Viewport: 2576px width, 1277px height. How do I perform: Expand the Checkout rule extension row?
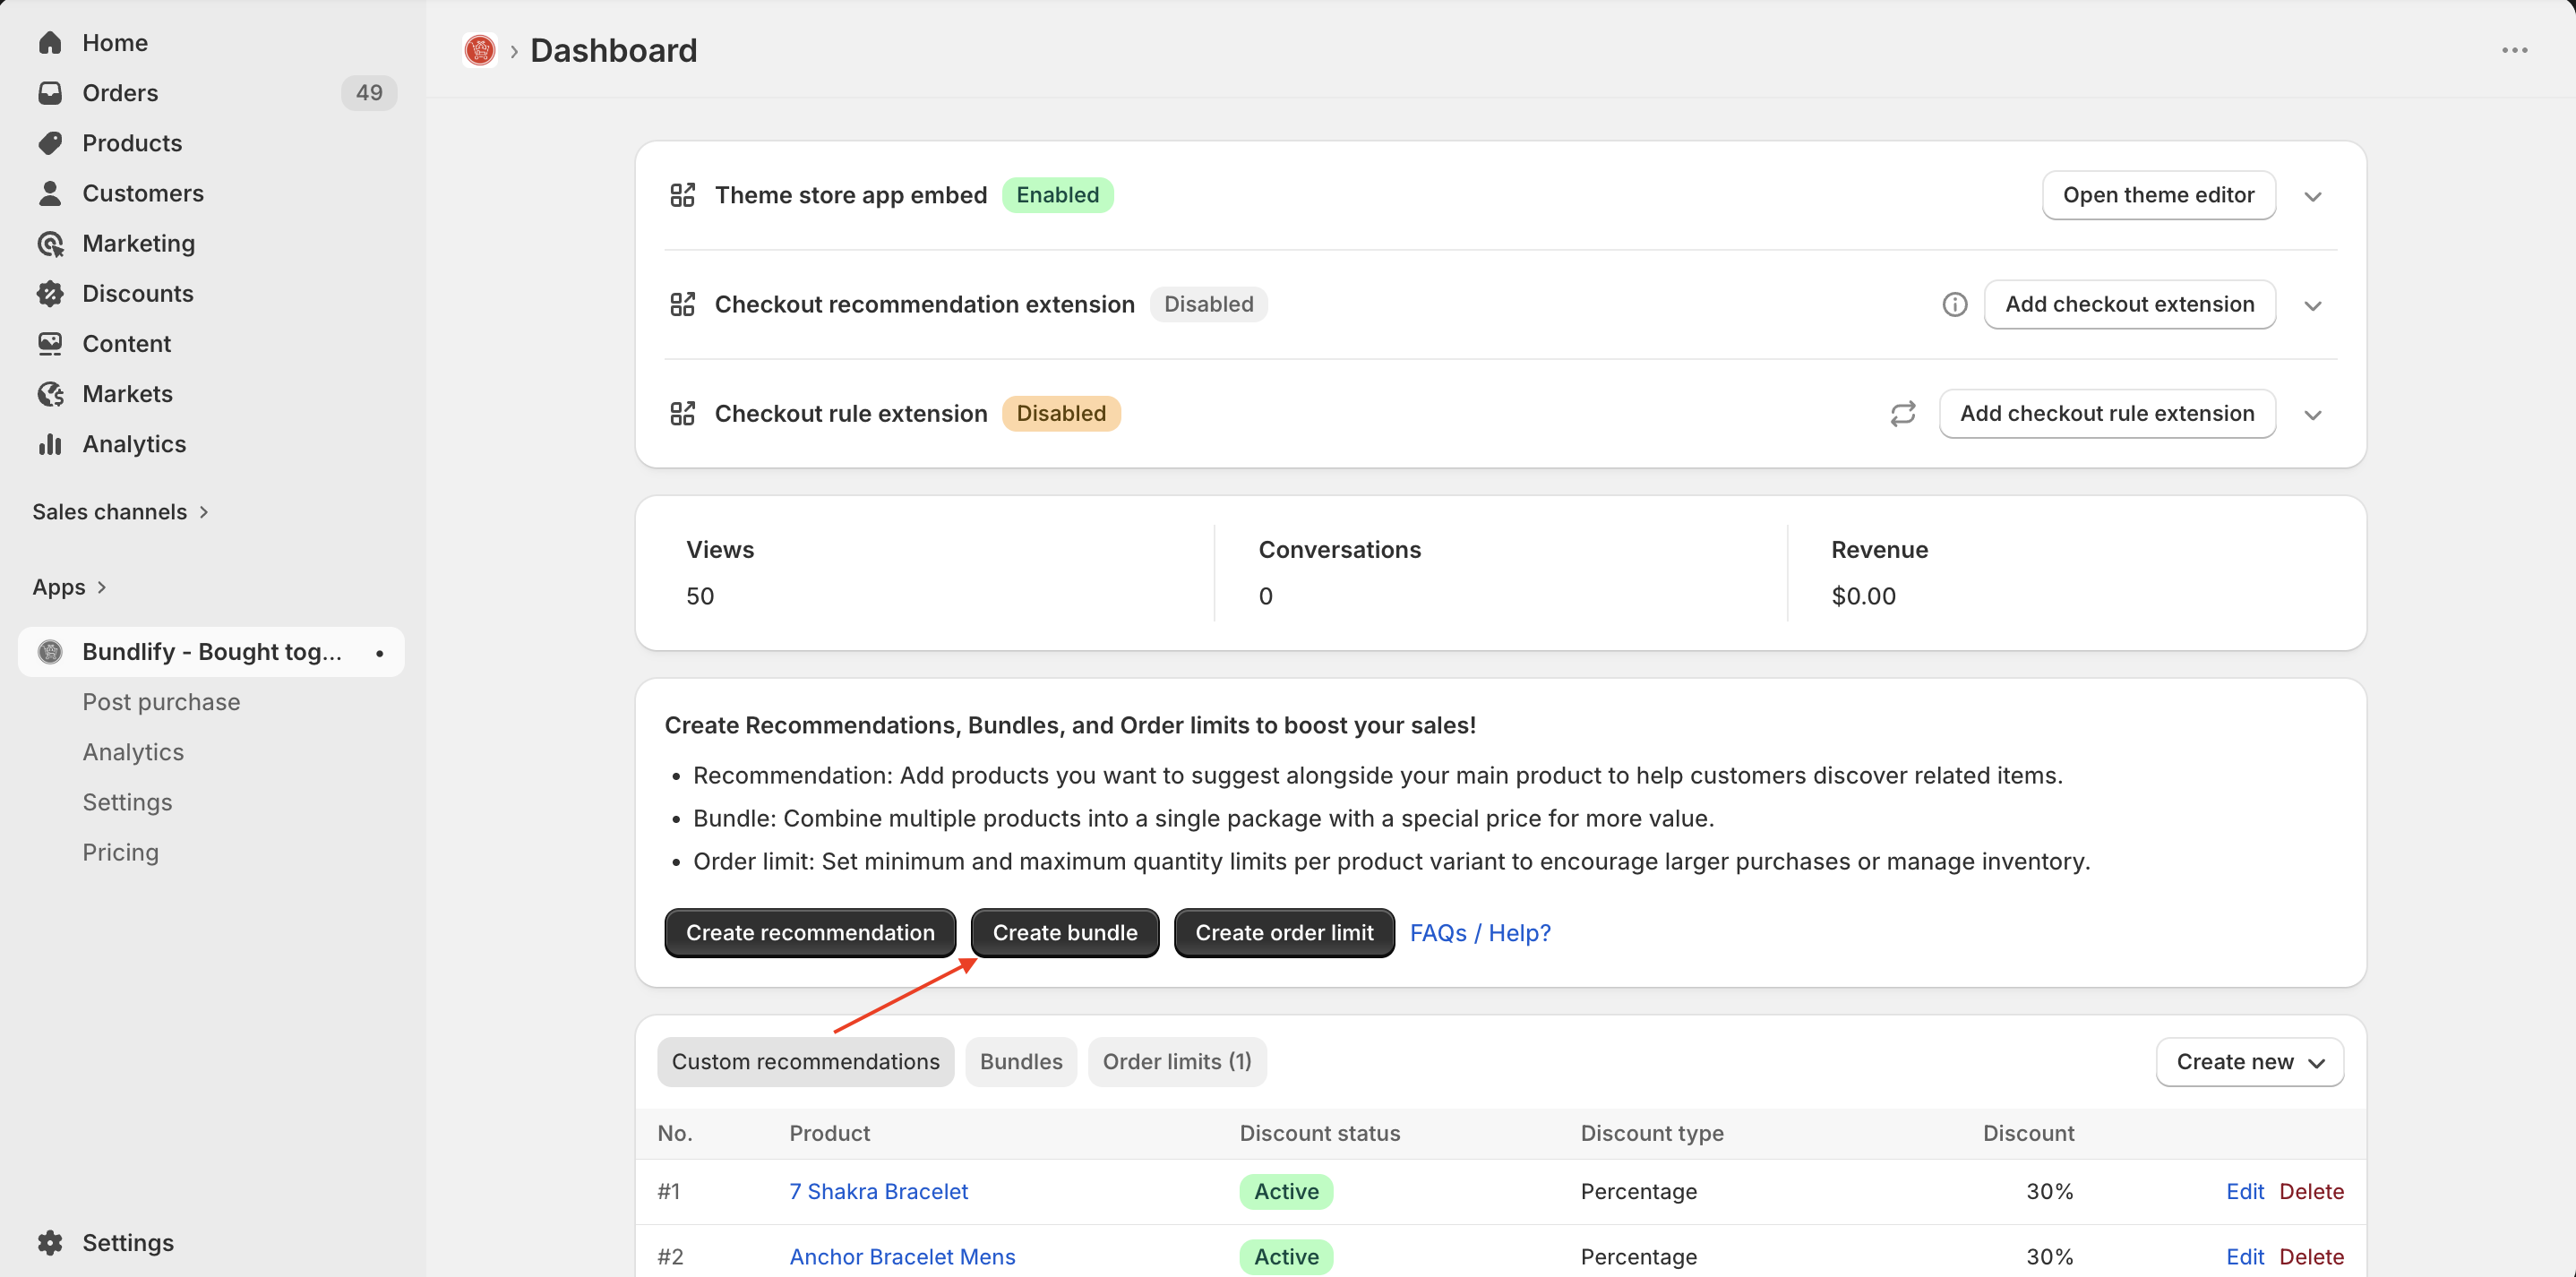(x=2312, y=414)
